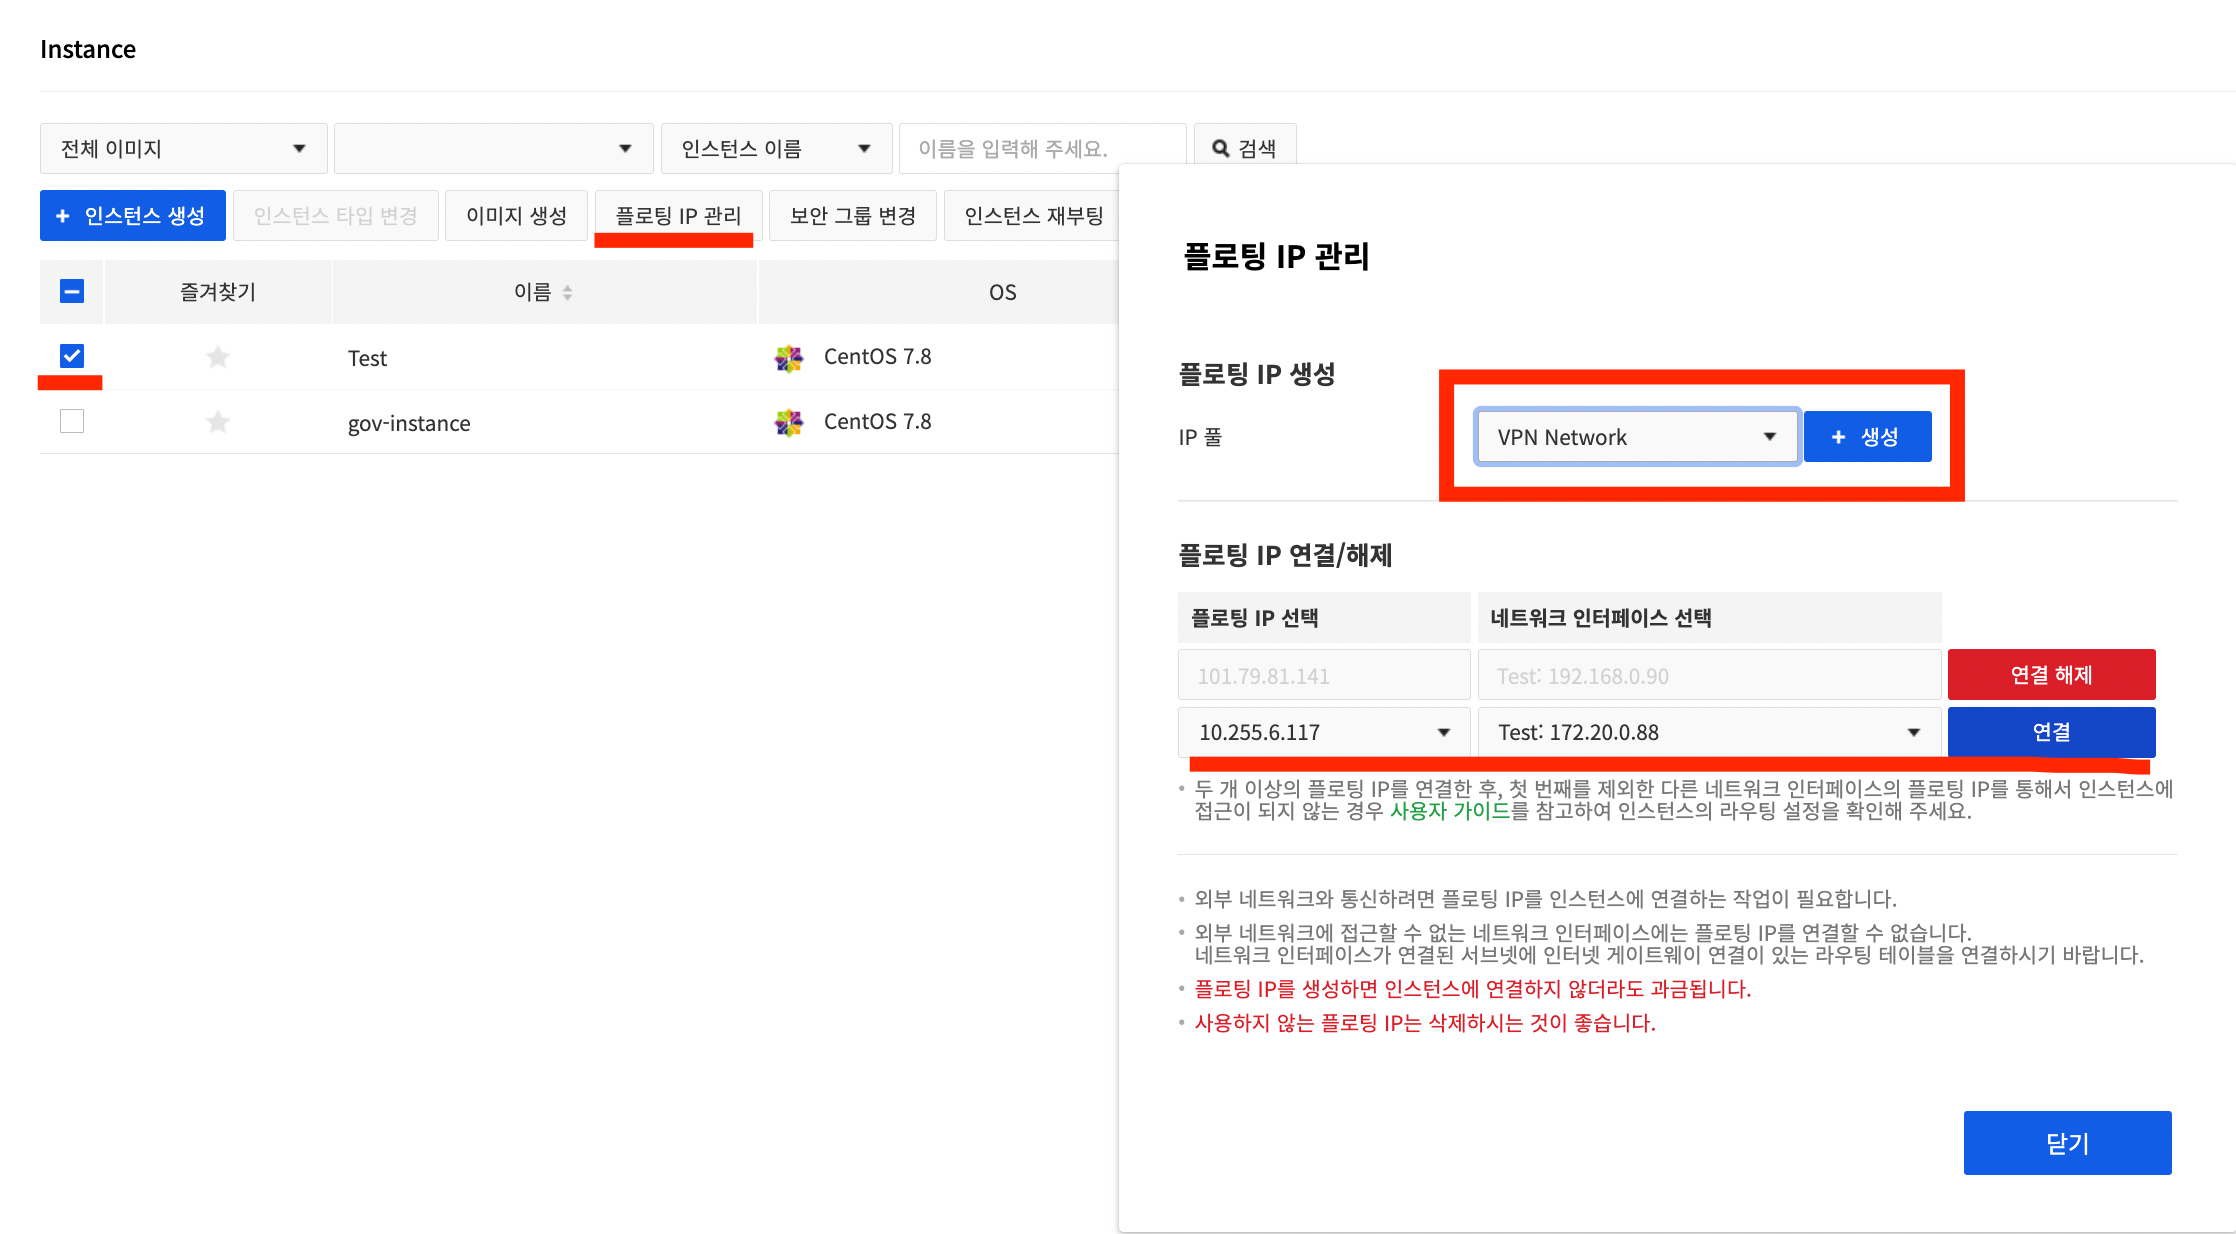
Task: Click the red 연결 해제 button
Action: (2051, 675)
